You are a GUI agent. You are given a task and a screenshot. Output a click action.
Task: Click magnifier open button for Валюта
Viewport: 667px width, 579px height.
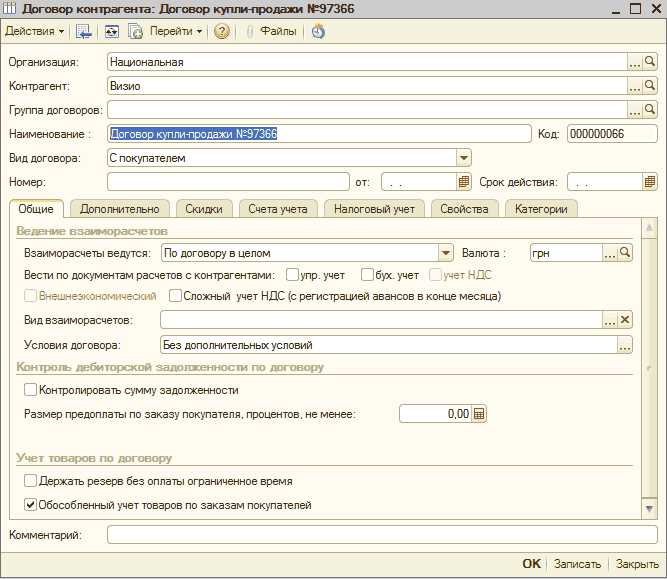pos(624,253)
